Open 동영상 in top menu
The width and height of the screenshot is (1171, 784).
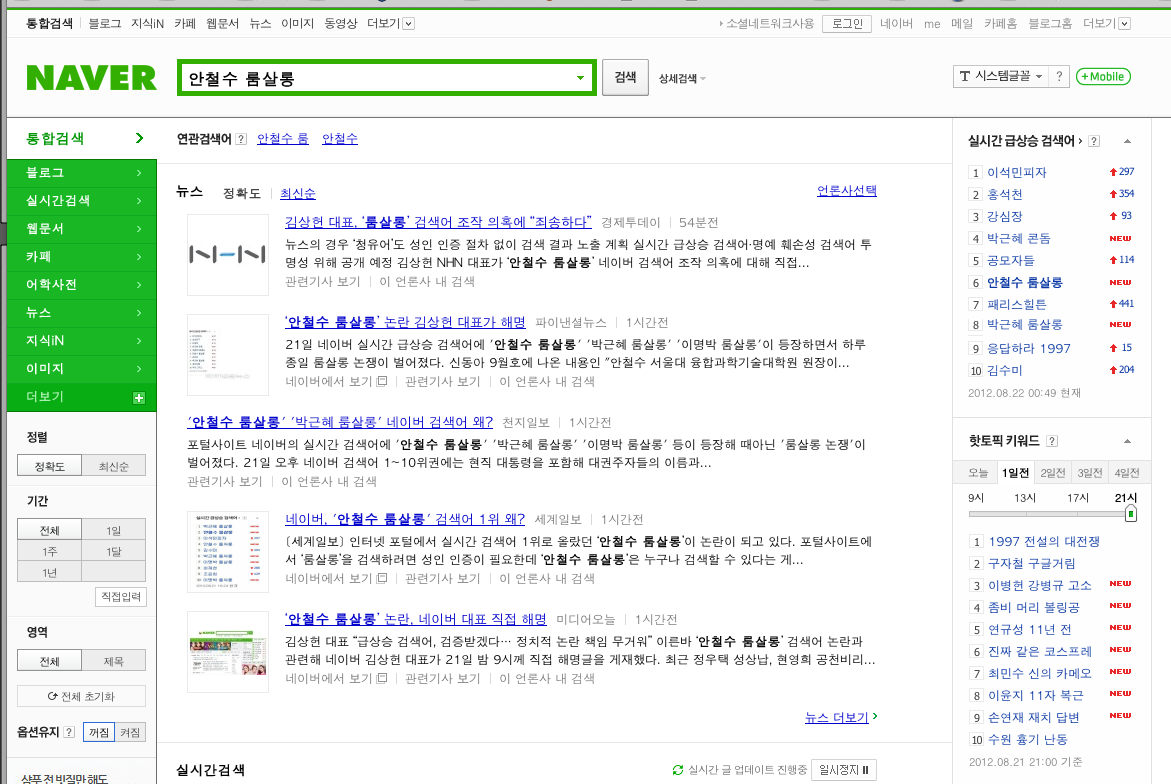click(341, 23)
